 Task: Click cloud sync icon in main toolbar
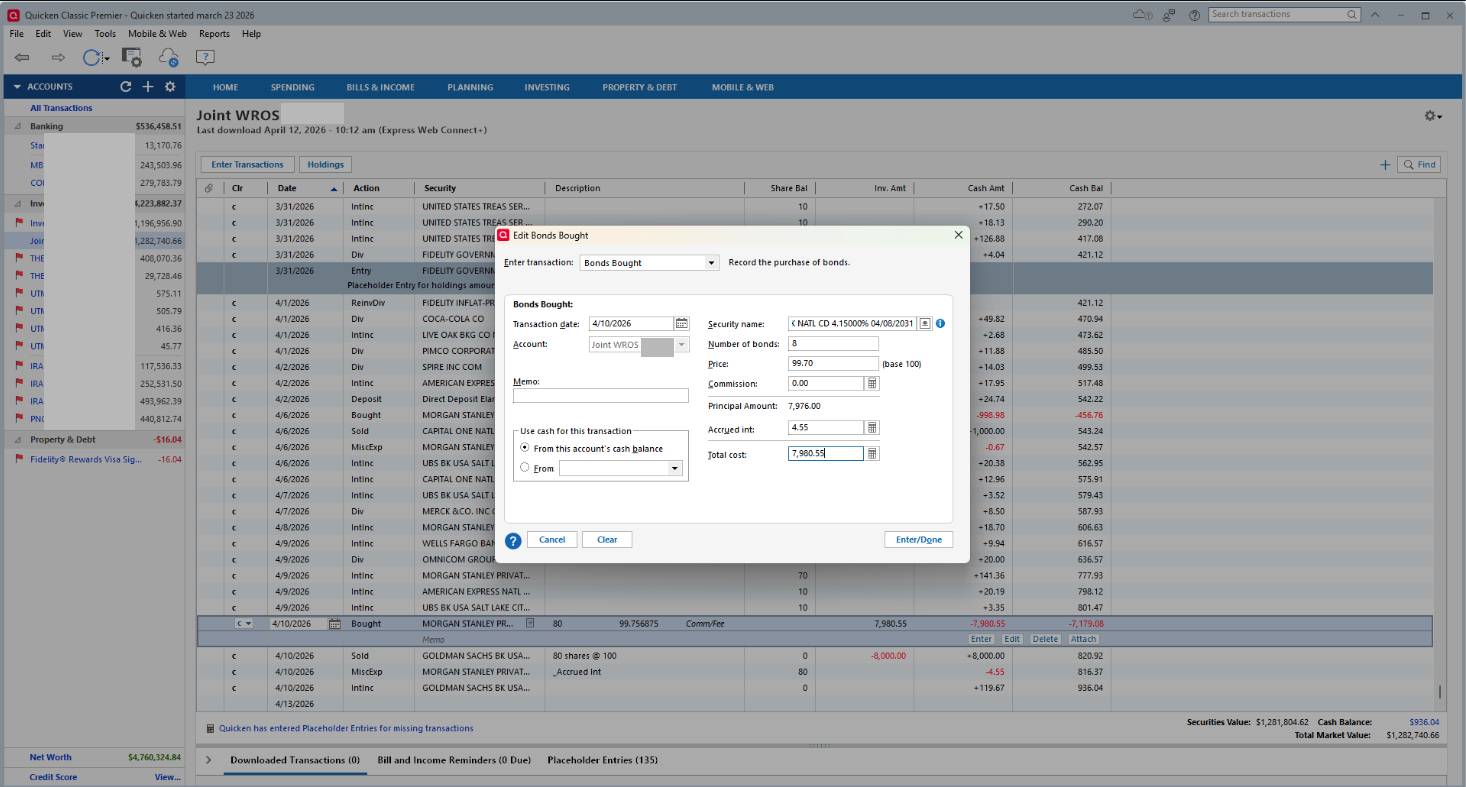pyautogui.click(x=168, y=57)
